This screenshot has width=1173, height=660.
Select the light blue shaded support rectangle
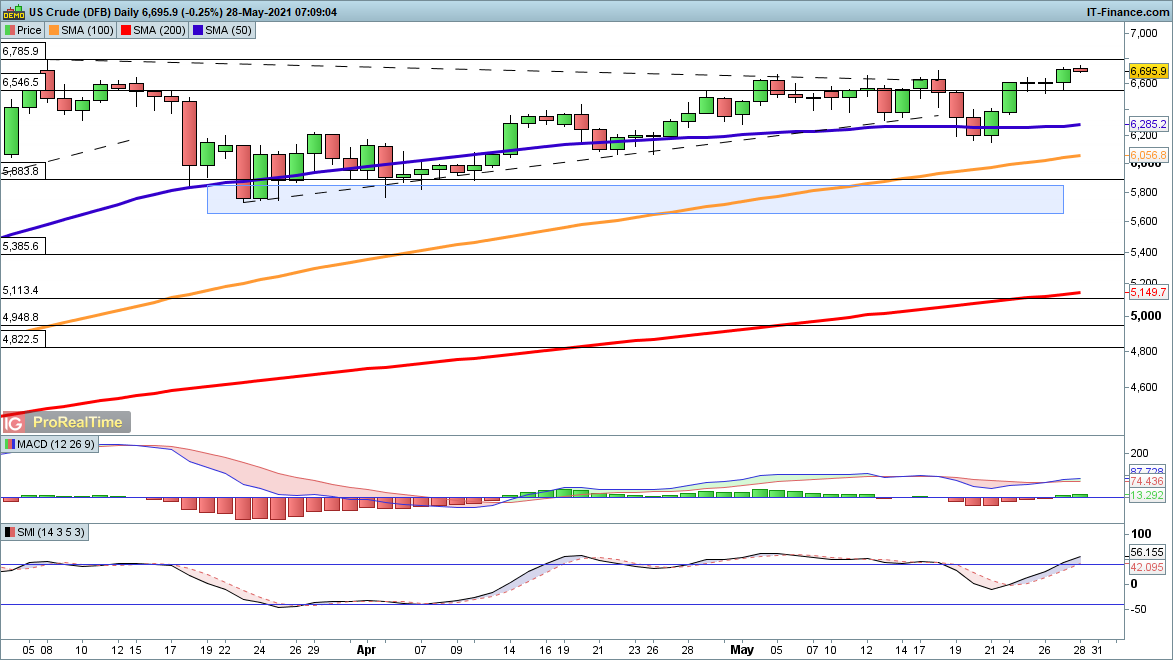coord(634,198)
